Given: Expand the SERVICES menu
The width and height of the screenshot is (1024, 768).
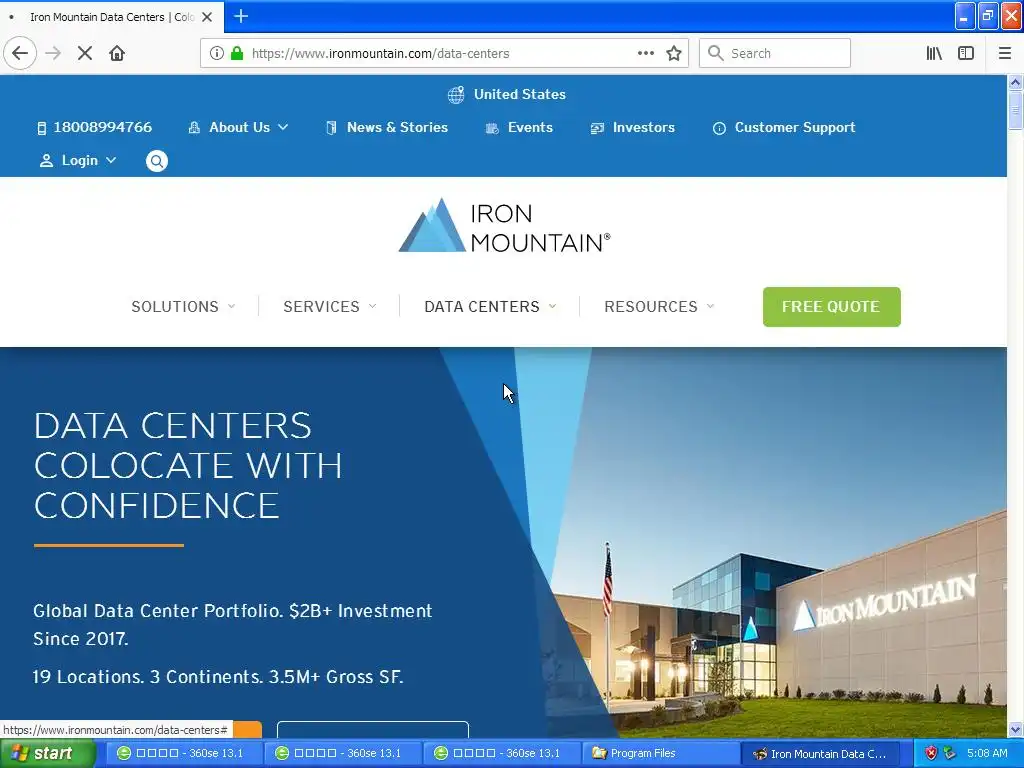Looking at the screenshot, I should point(330,306).
